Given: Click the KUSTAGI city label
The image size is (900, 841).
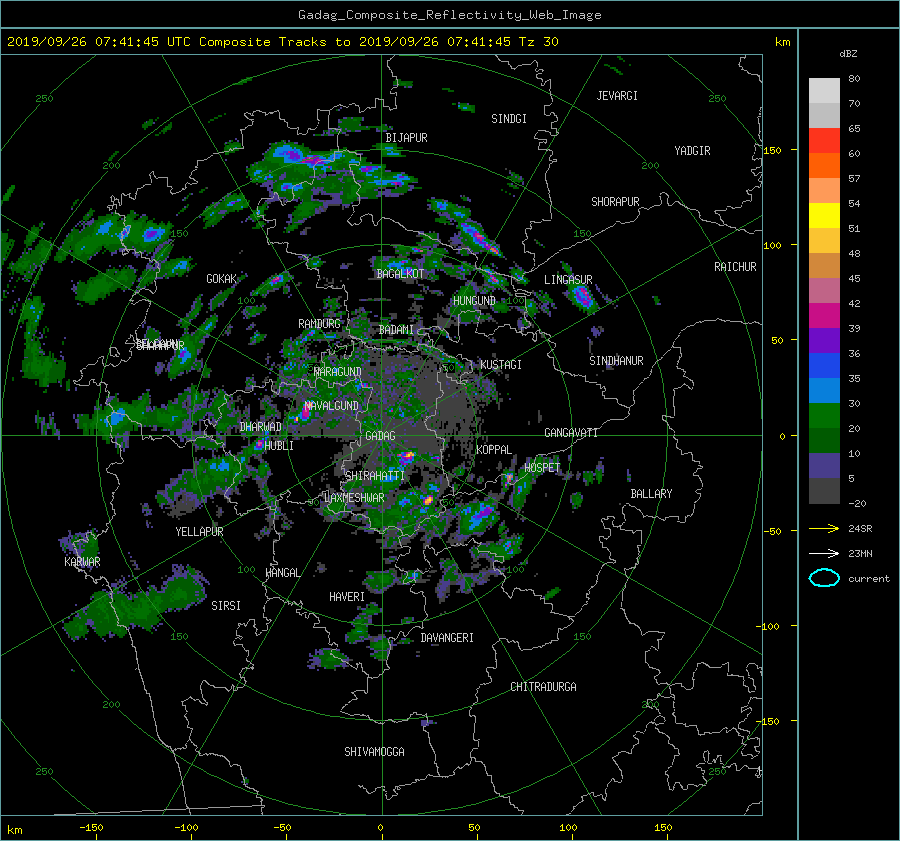Looking at the screenshot, I should [501, 365].
